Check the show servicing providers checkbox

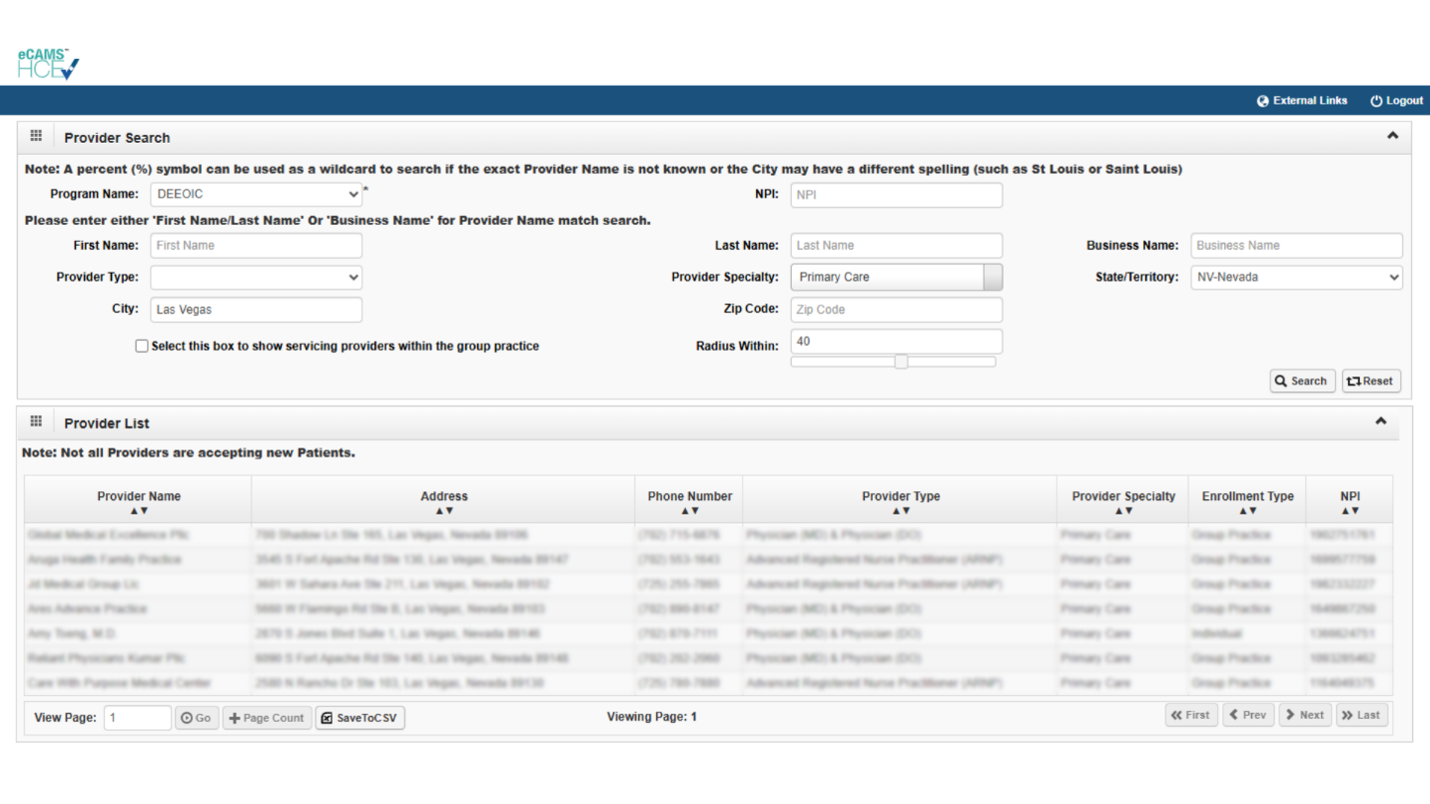pos(141,346)
